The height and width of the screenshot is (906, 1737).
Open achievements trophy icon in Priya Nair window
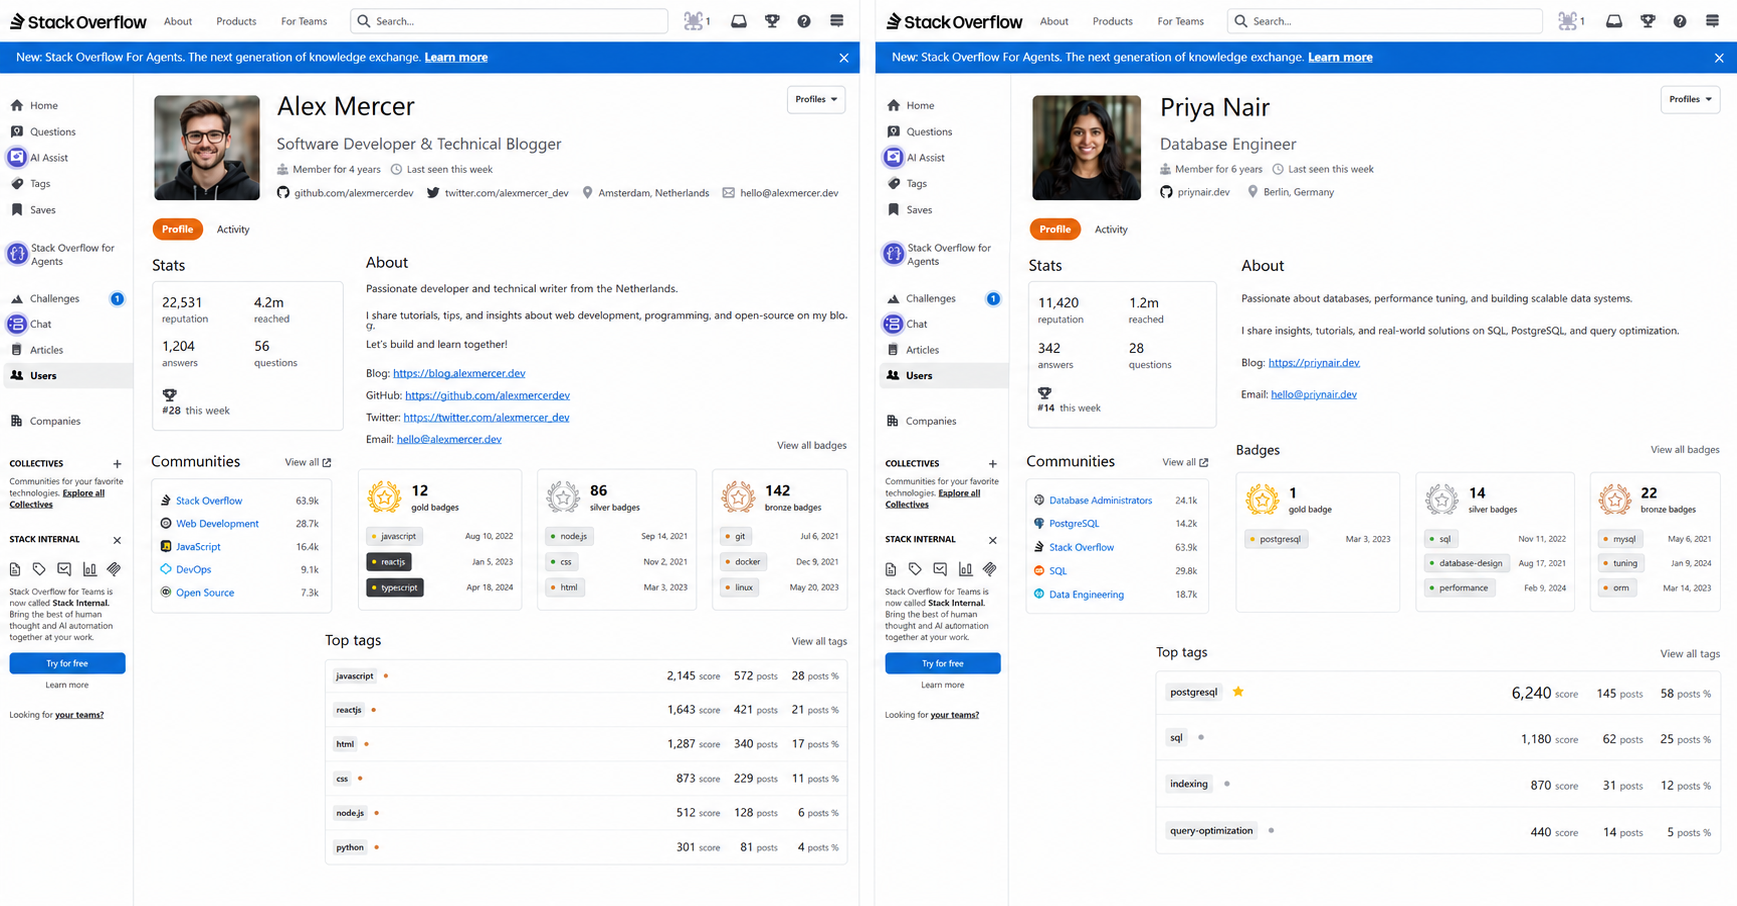[1648, 21]
